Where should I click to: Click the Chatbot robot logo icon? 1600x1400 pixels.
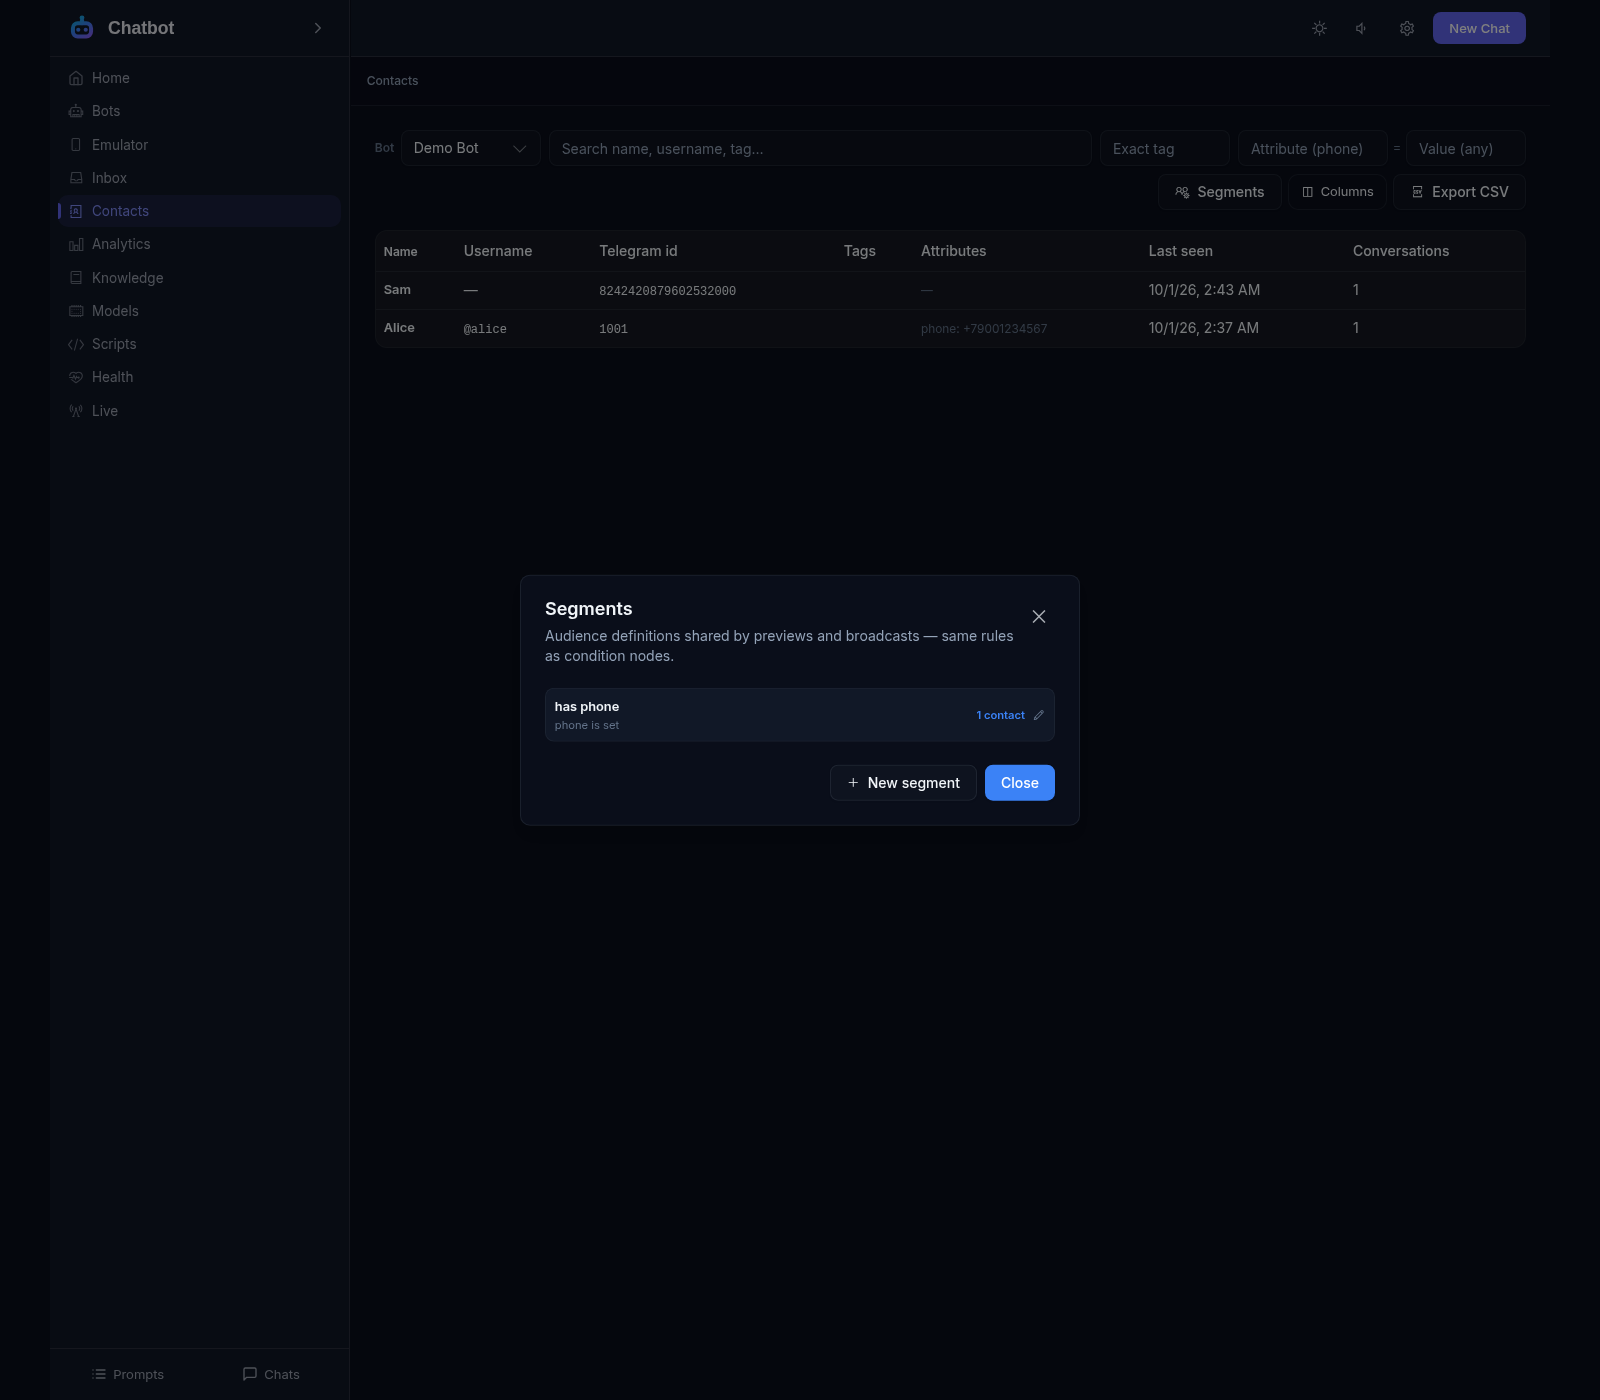[x=82, y=28]
